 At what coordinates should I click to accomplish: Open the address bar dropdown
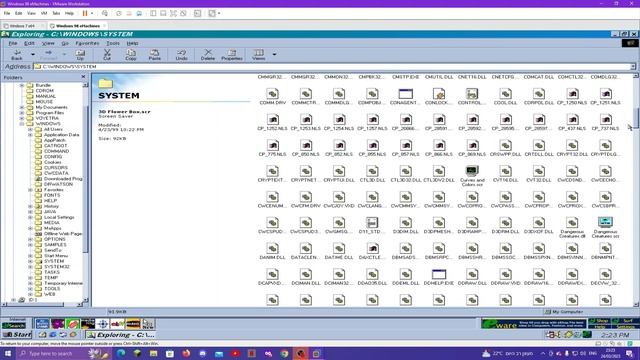click(633, 67)
